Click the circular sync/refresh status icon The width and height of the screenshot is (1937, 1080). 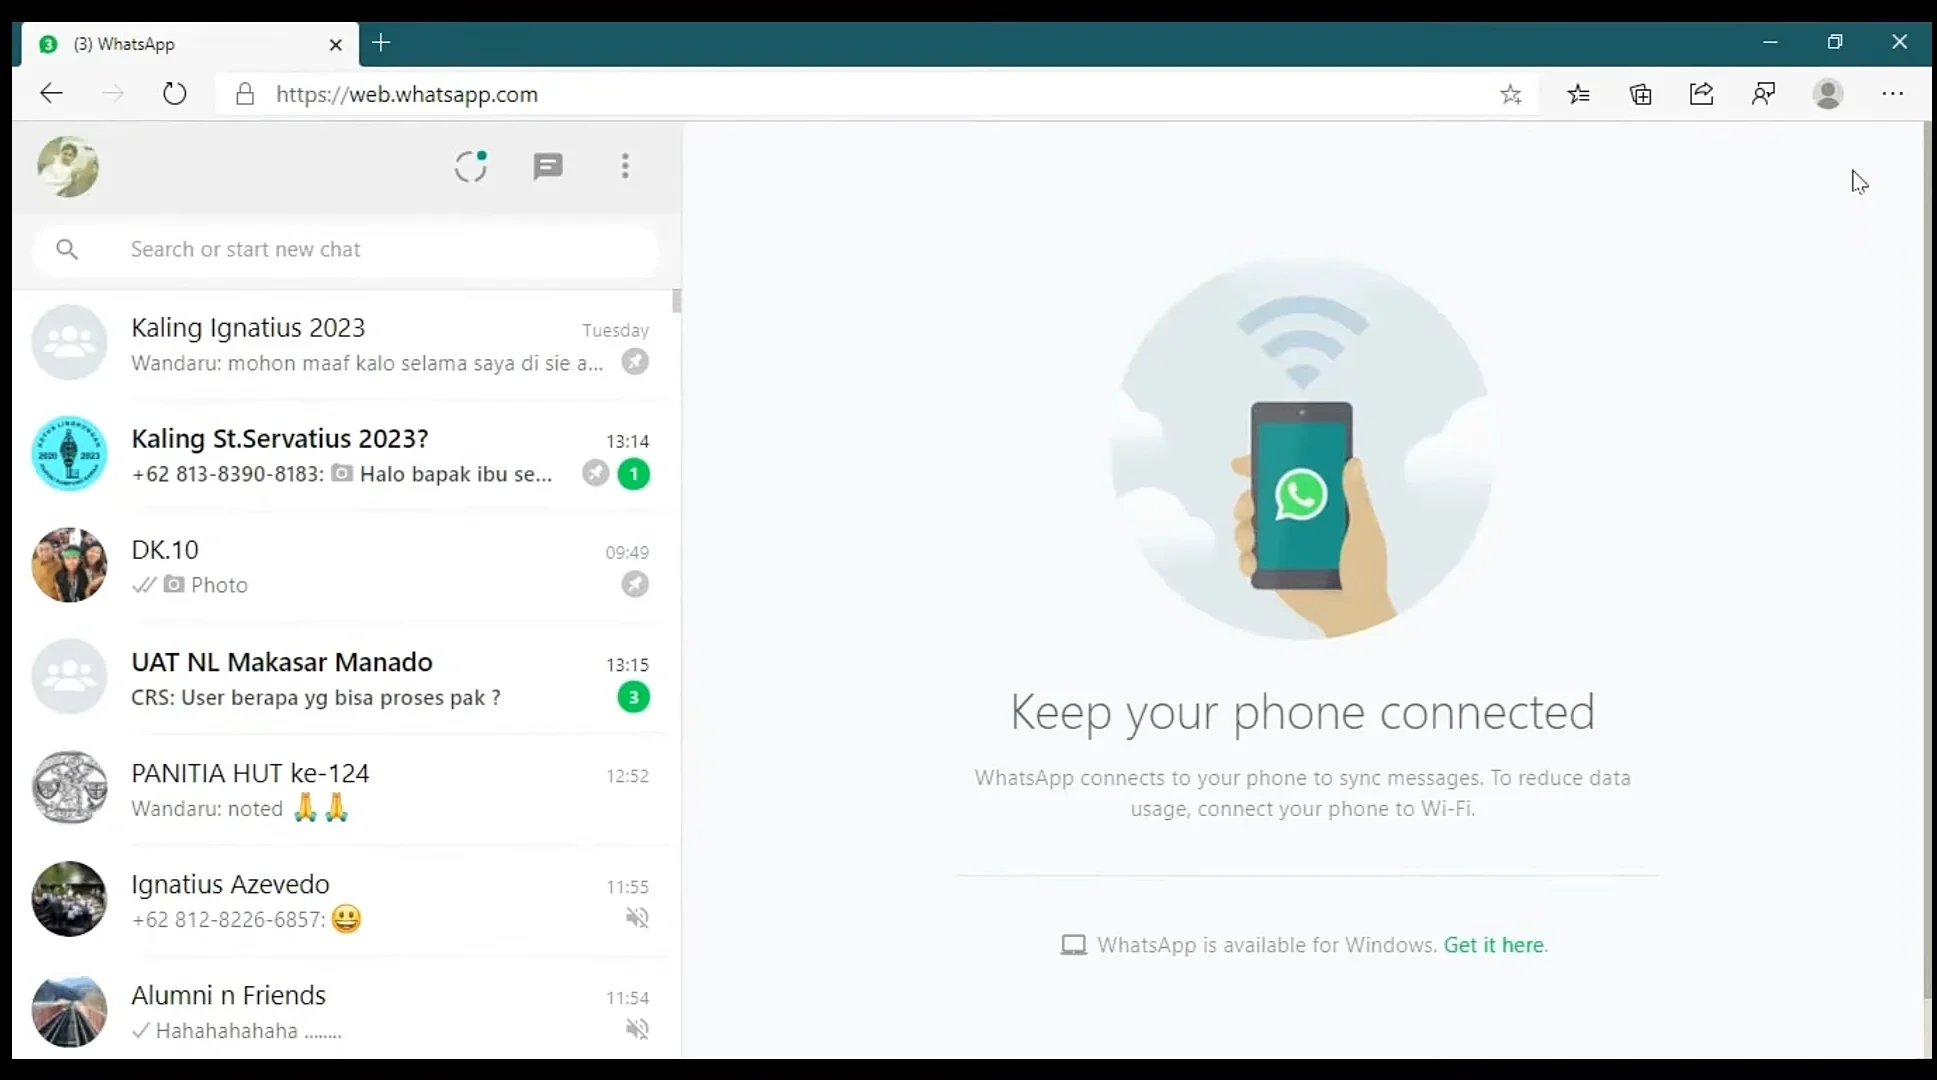(471, 165)
